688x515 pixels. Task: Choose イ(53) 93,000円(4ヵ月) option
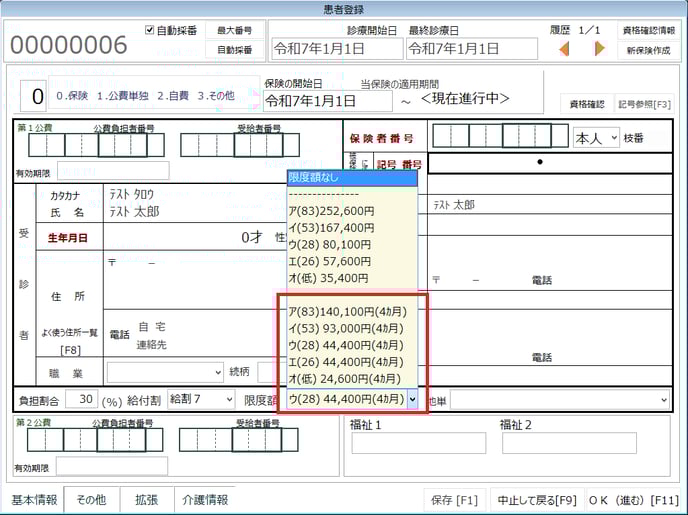click(345, 327)
